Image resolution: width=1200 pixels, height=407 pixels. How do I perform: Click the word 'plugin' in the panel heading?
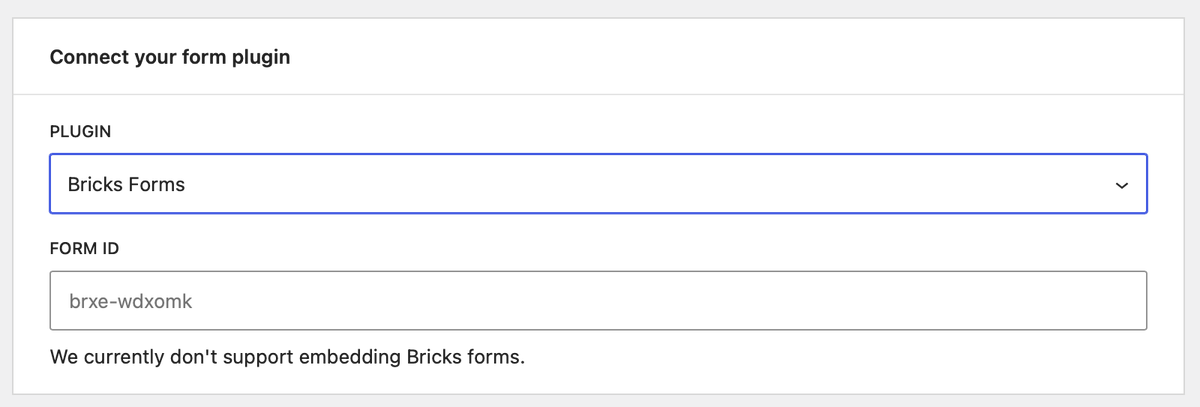tap(262, 57)
